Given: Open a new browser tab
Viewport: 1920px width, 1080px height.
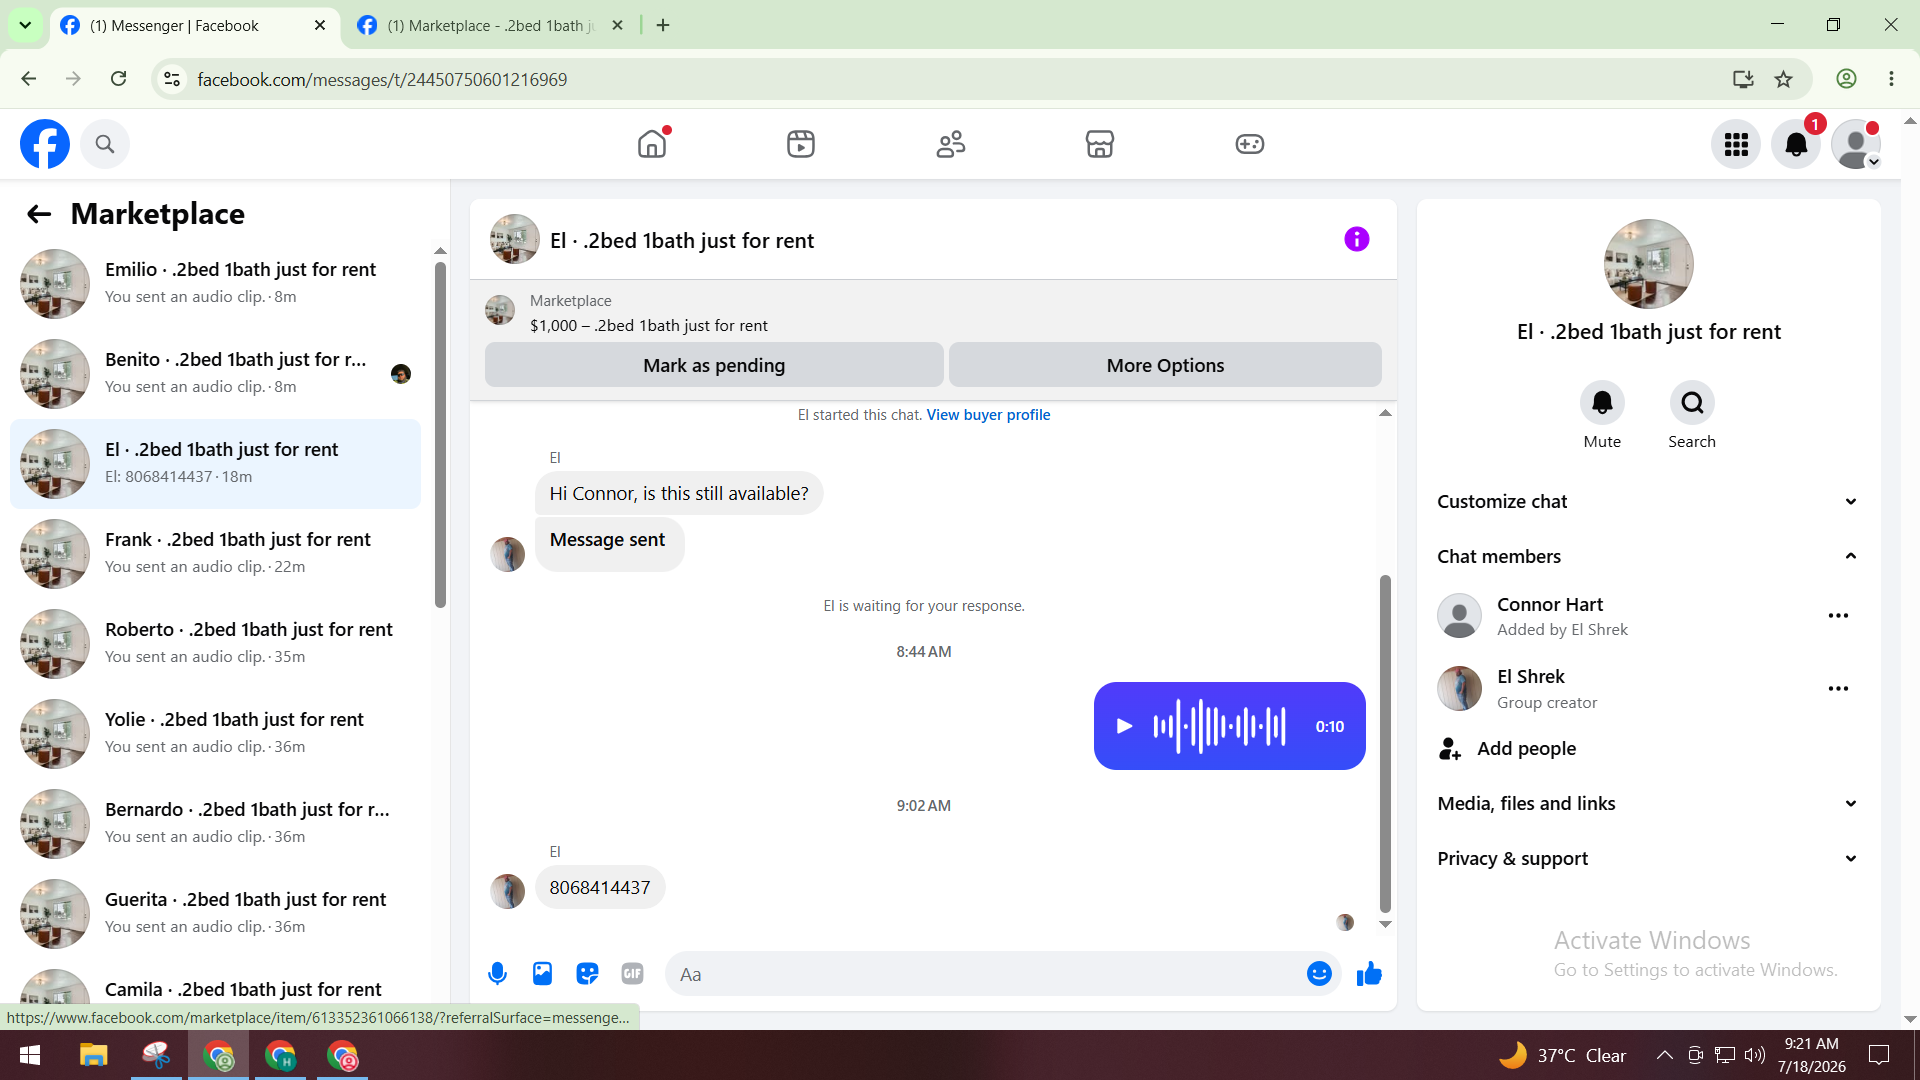Looking at the screenshot, I should pos(663,26).
